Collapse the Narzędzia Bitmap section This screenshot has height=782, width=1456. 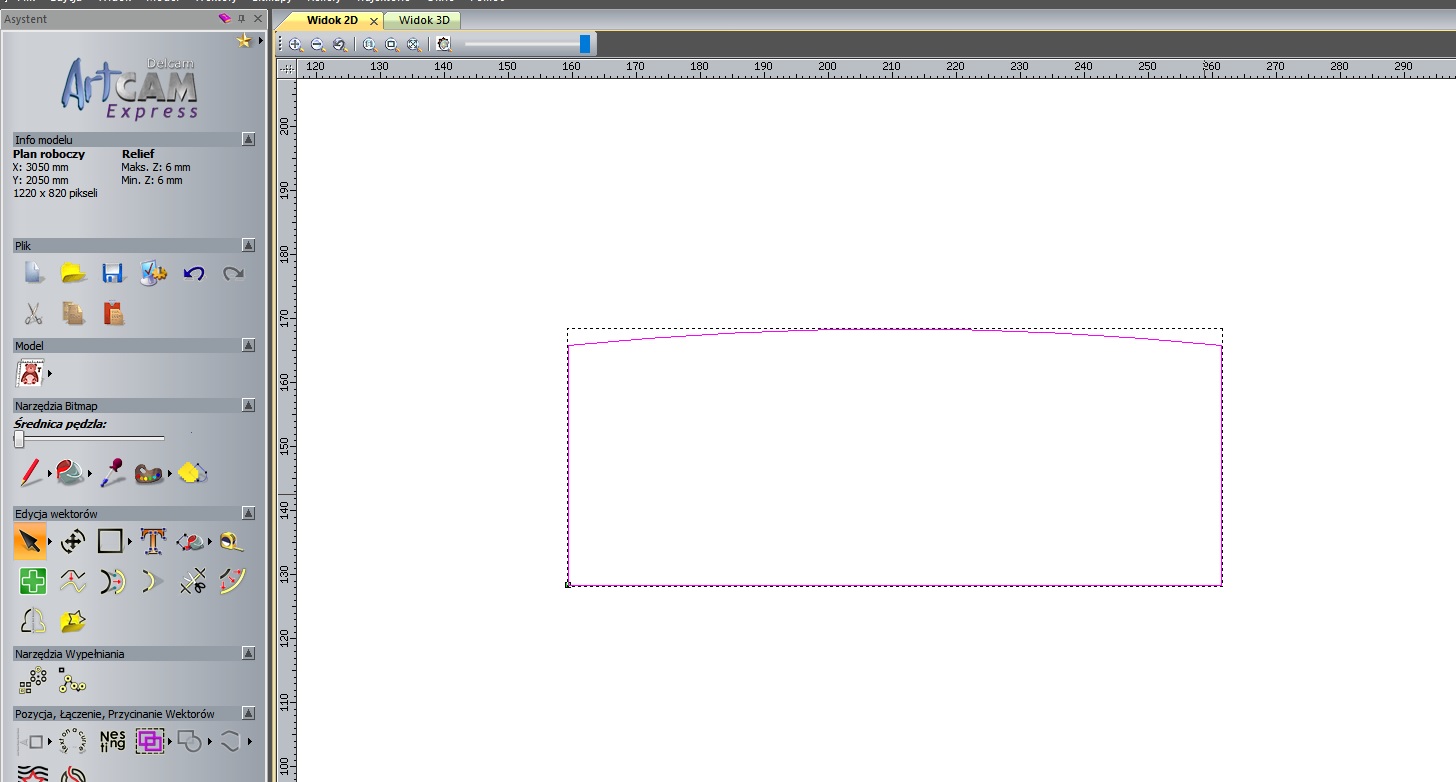point(248,405)
